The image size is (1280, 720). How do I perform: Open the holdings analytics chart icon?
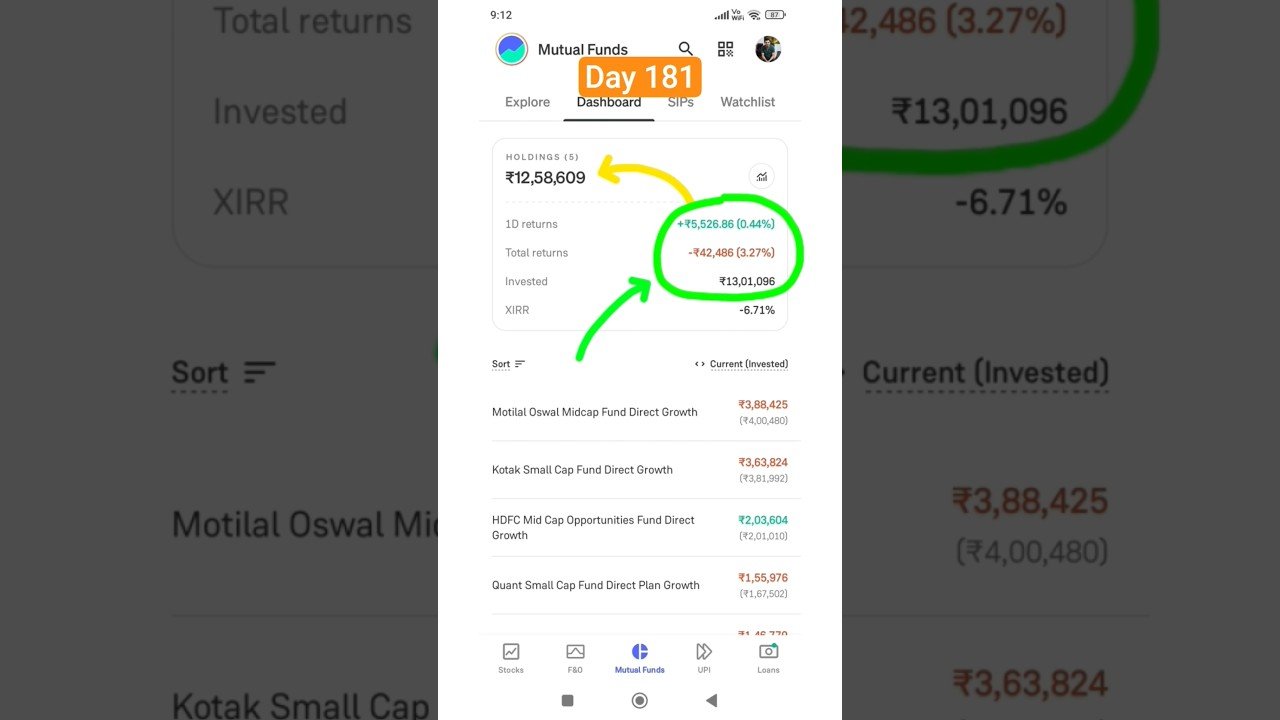(x=761, y=177)
